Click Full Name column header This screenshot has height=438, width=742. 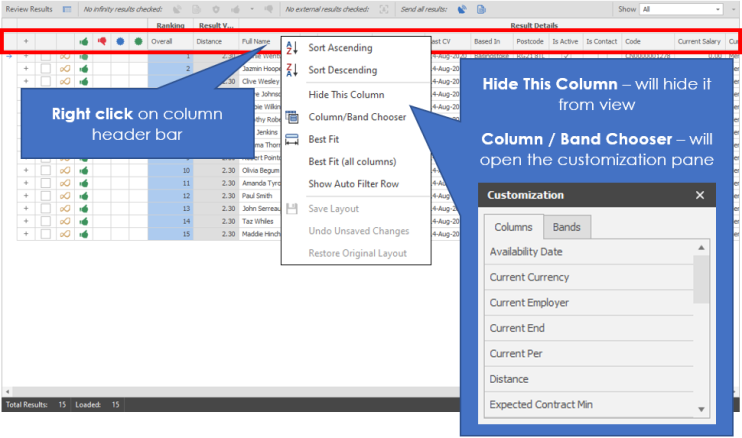(257, 42)
